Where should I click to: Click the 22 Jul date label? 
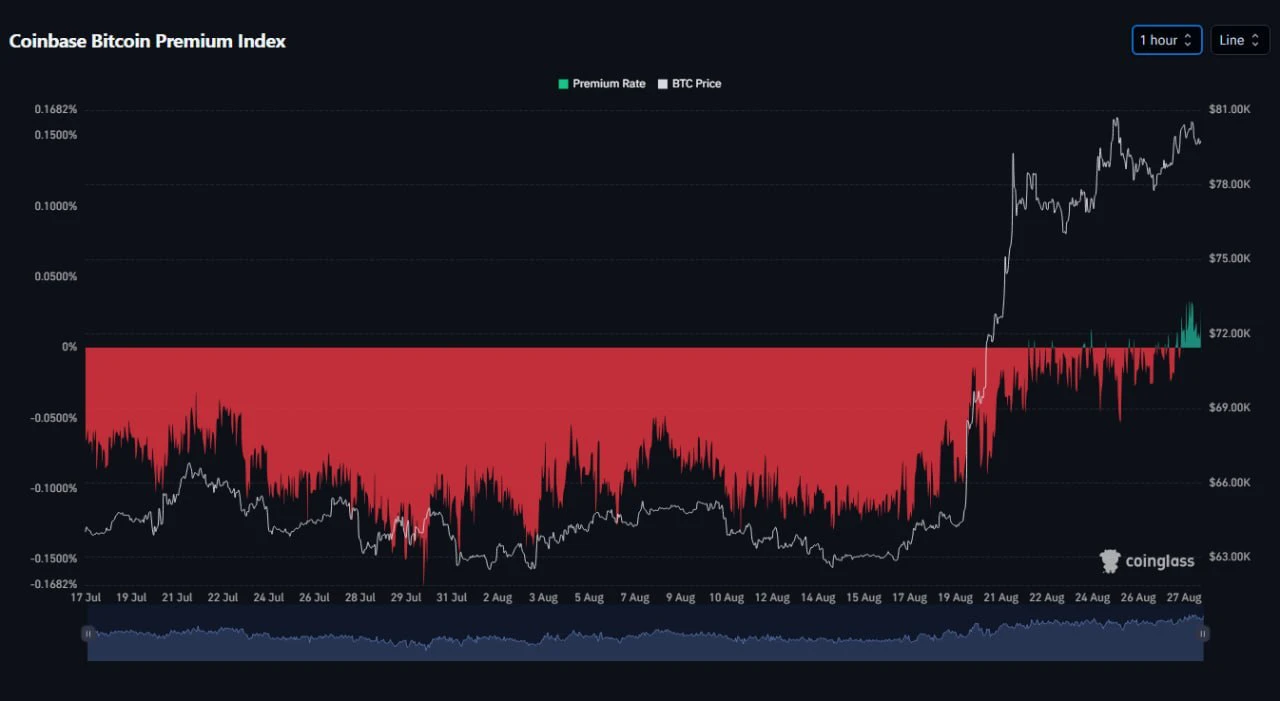222,598
